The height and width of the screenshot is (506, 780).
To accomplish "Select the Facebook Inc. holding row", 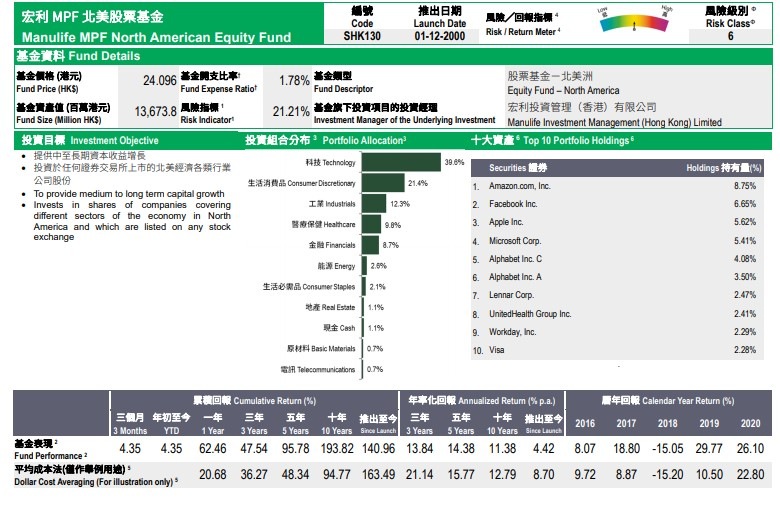I will tap(617, 204).
